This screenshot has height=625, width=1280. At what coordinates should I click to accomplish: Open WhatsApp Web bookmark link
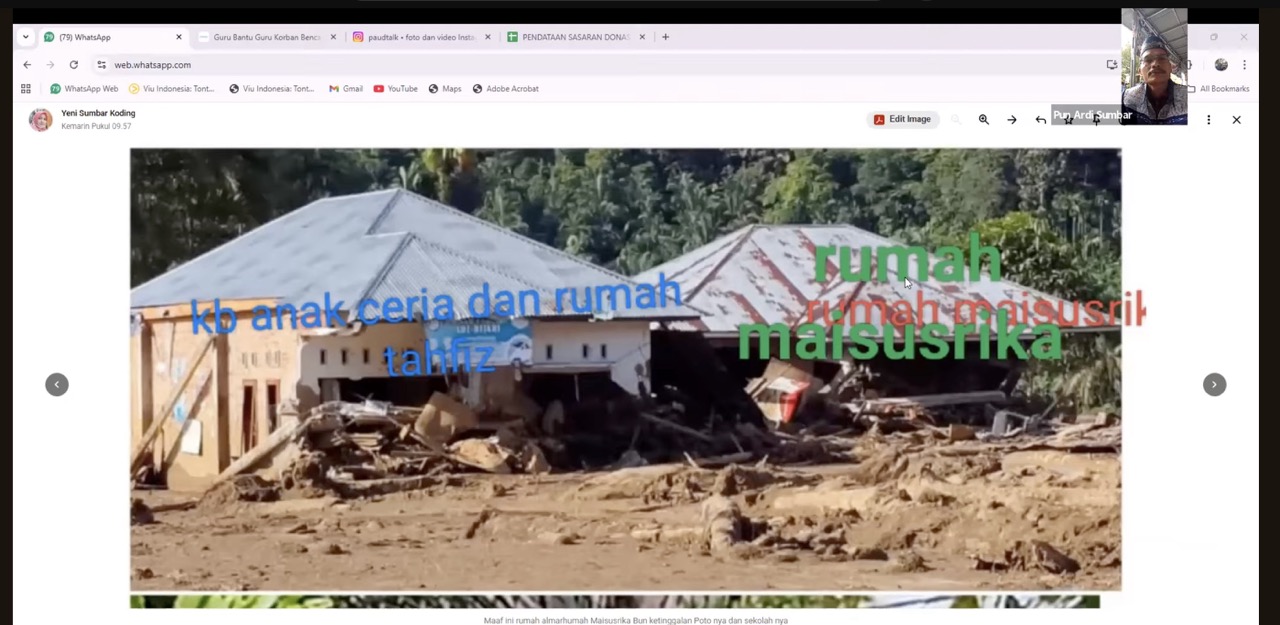click(84, 88)
